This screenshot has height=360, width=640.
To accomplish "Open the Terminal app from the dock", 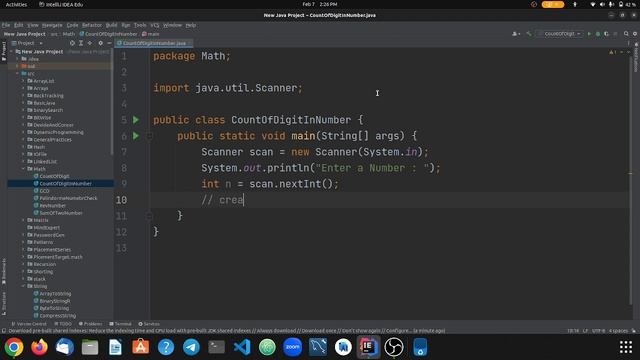I will [216, 347].
